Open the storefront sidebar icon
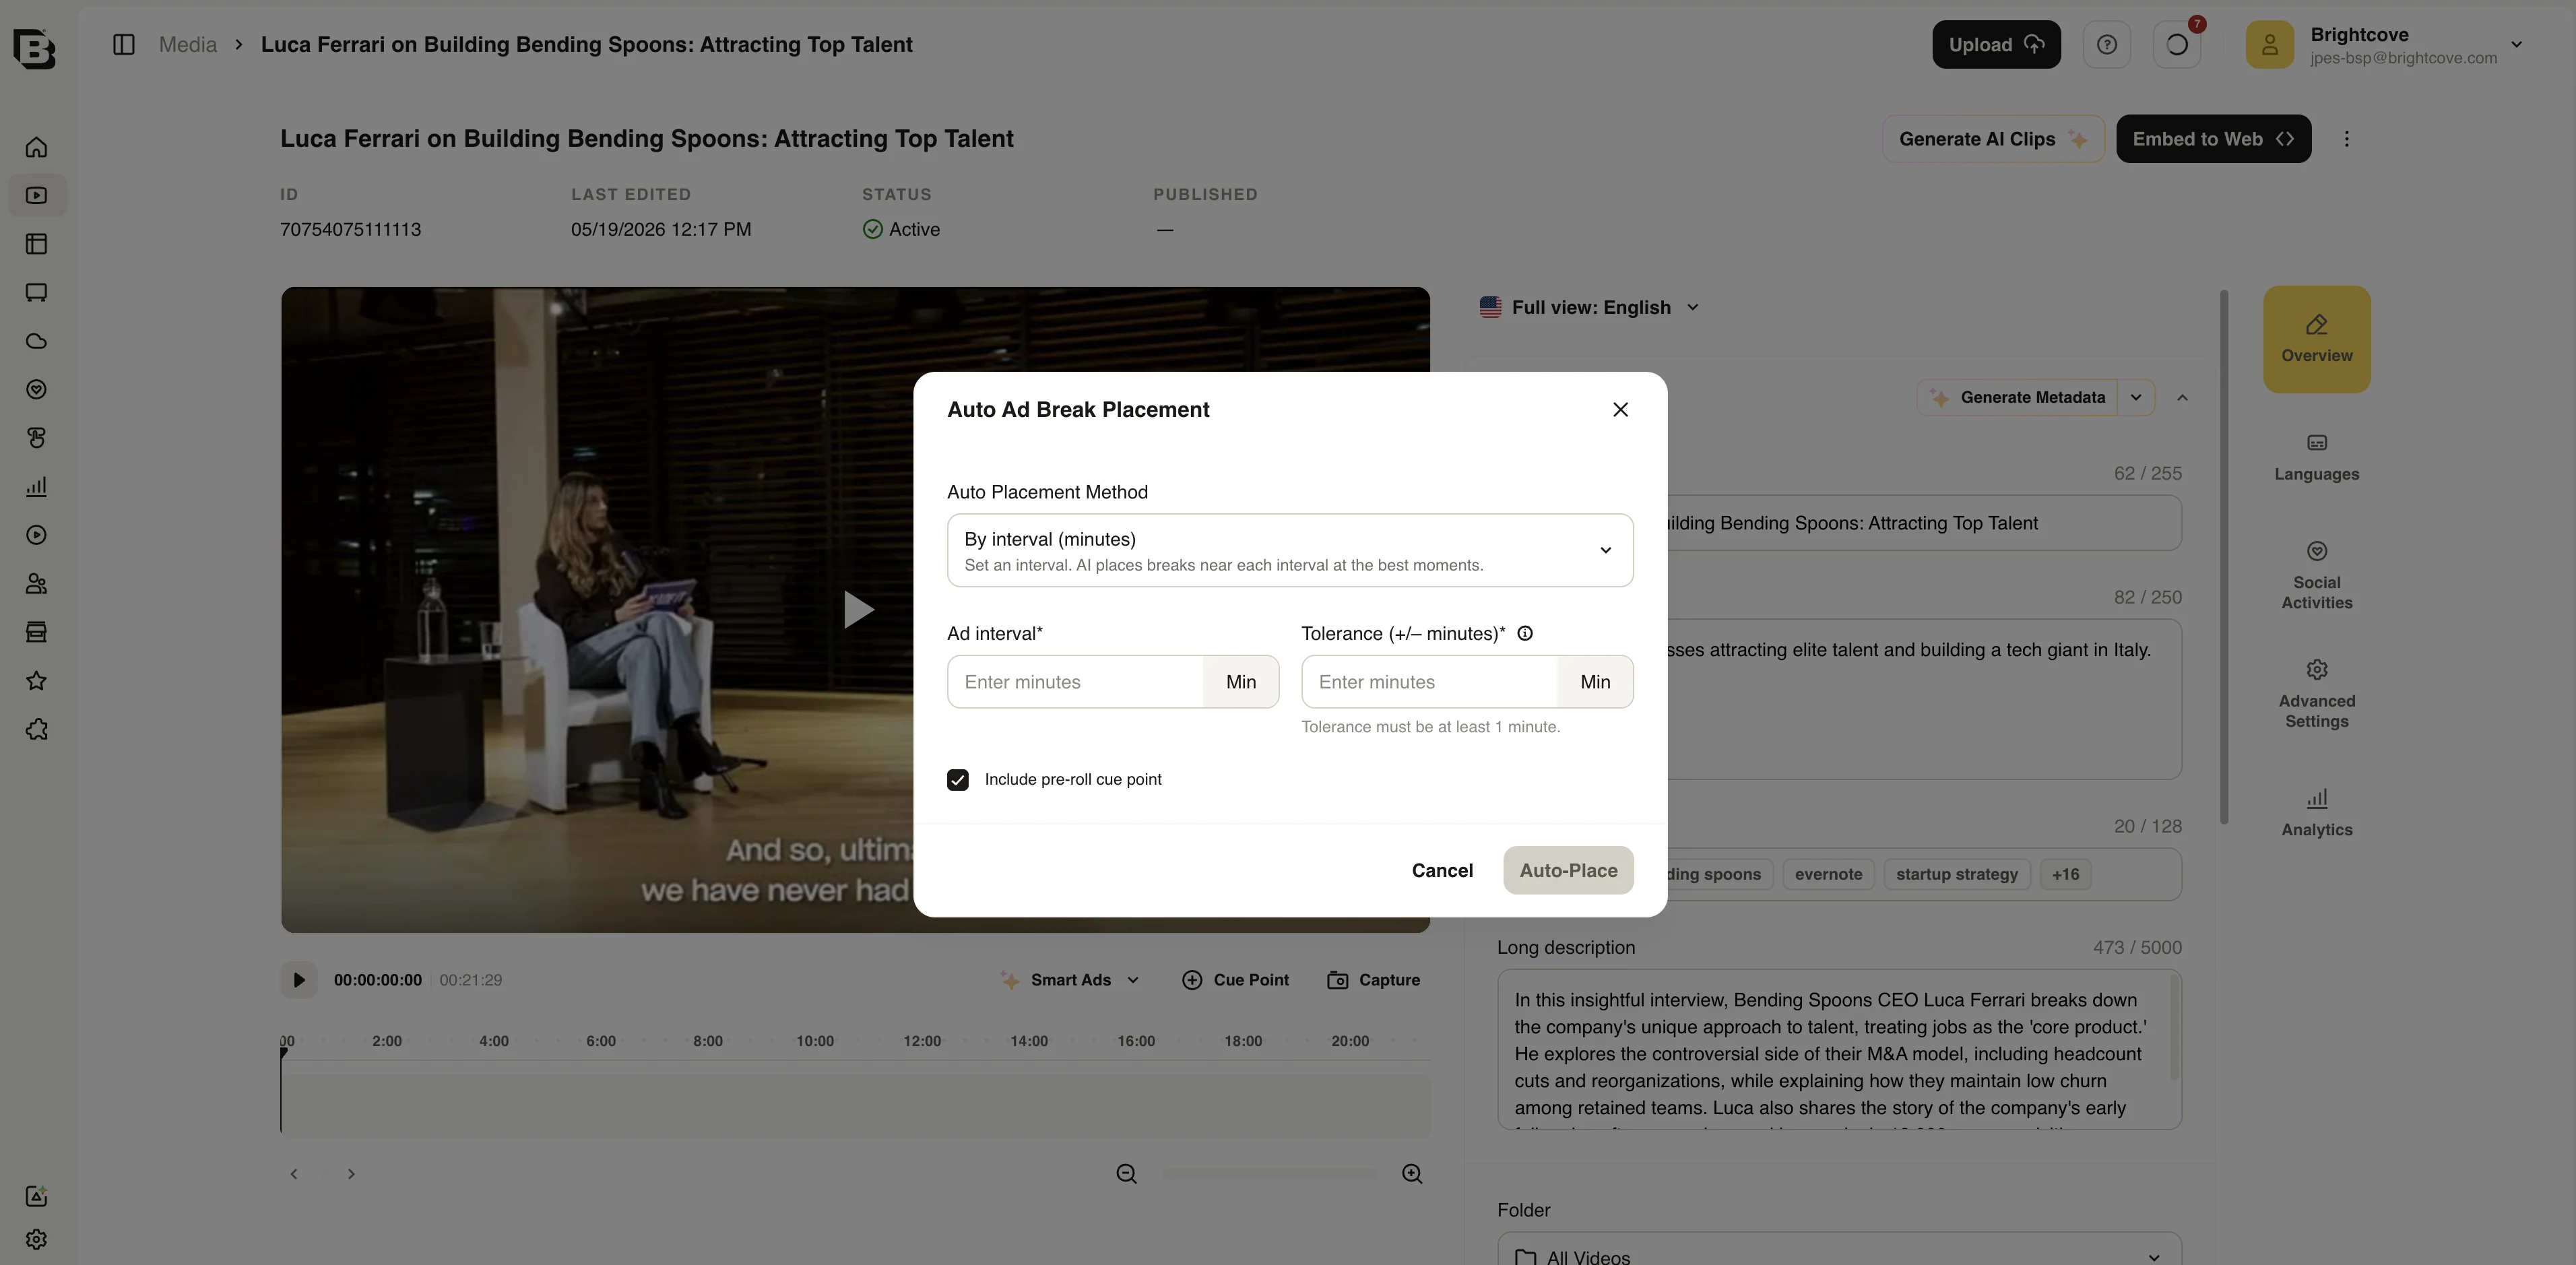Viewport: 2576px width, 1265px height. click(x=36, y=632)
